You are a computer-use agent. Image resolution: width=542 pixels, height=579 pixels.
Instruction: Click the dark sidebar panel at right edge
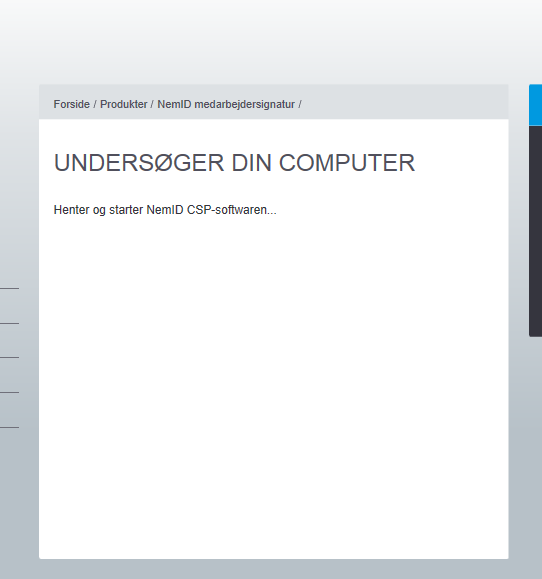[x=535, y=231]
